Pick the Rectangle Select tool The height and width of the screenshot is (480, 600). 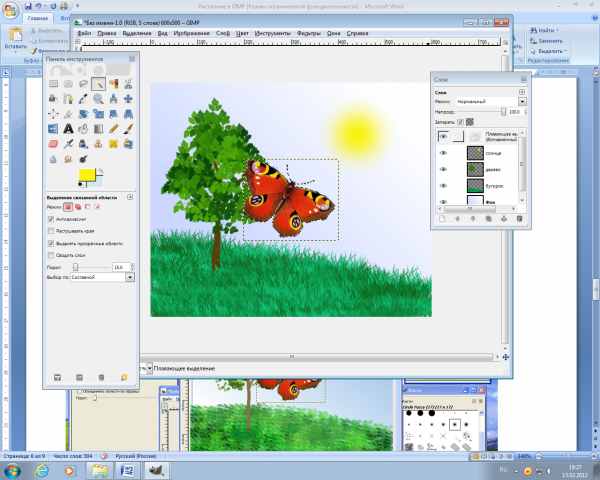[53, 85]
